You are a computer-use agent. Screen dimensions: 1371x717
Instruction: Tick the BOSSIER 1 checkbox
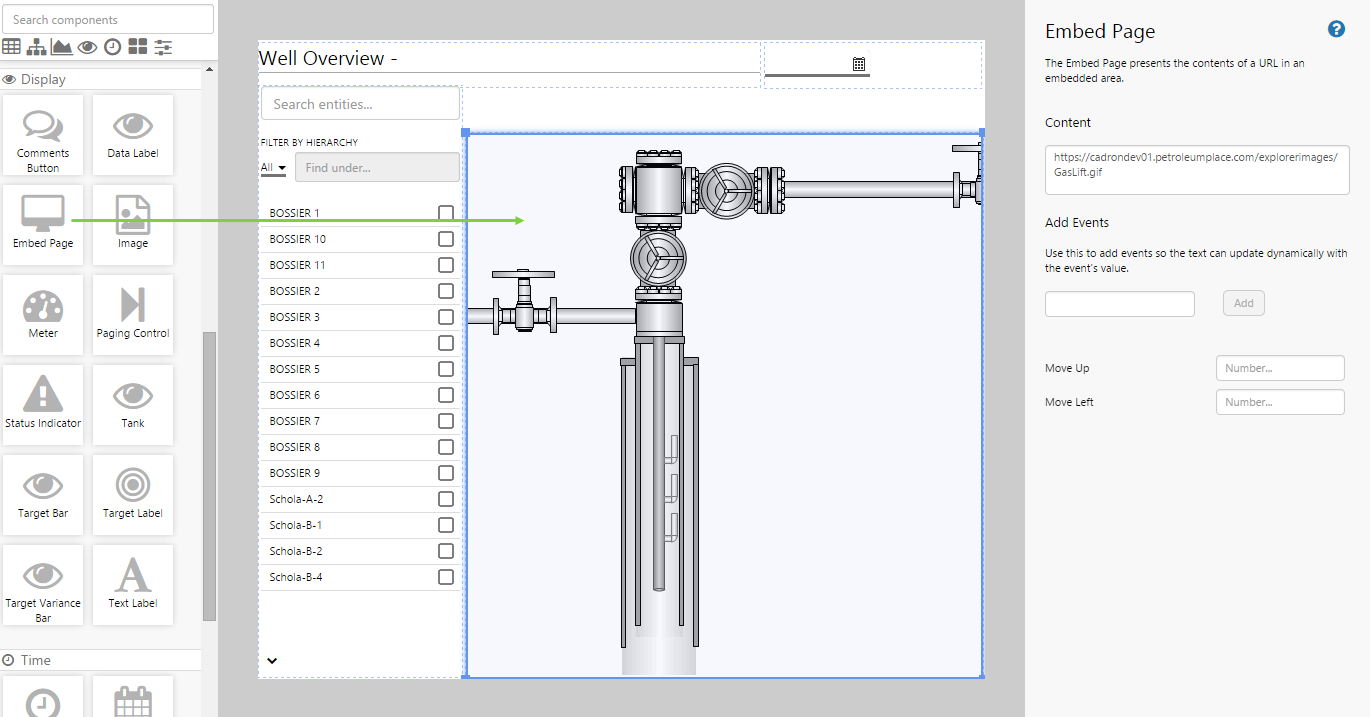[446, 213]
